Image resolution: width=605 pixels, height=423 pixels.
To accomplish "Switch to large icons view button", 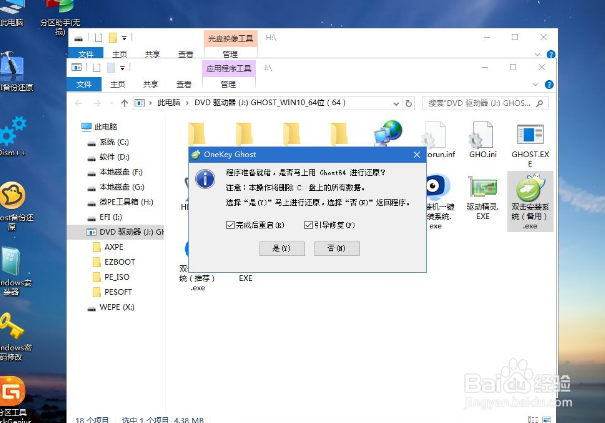I will click(547, 420).
